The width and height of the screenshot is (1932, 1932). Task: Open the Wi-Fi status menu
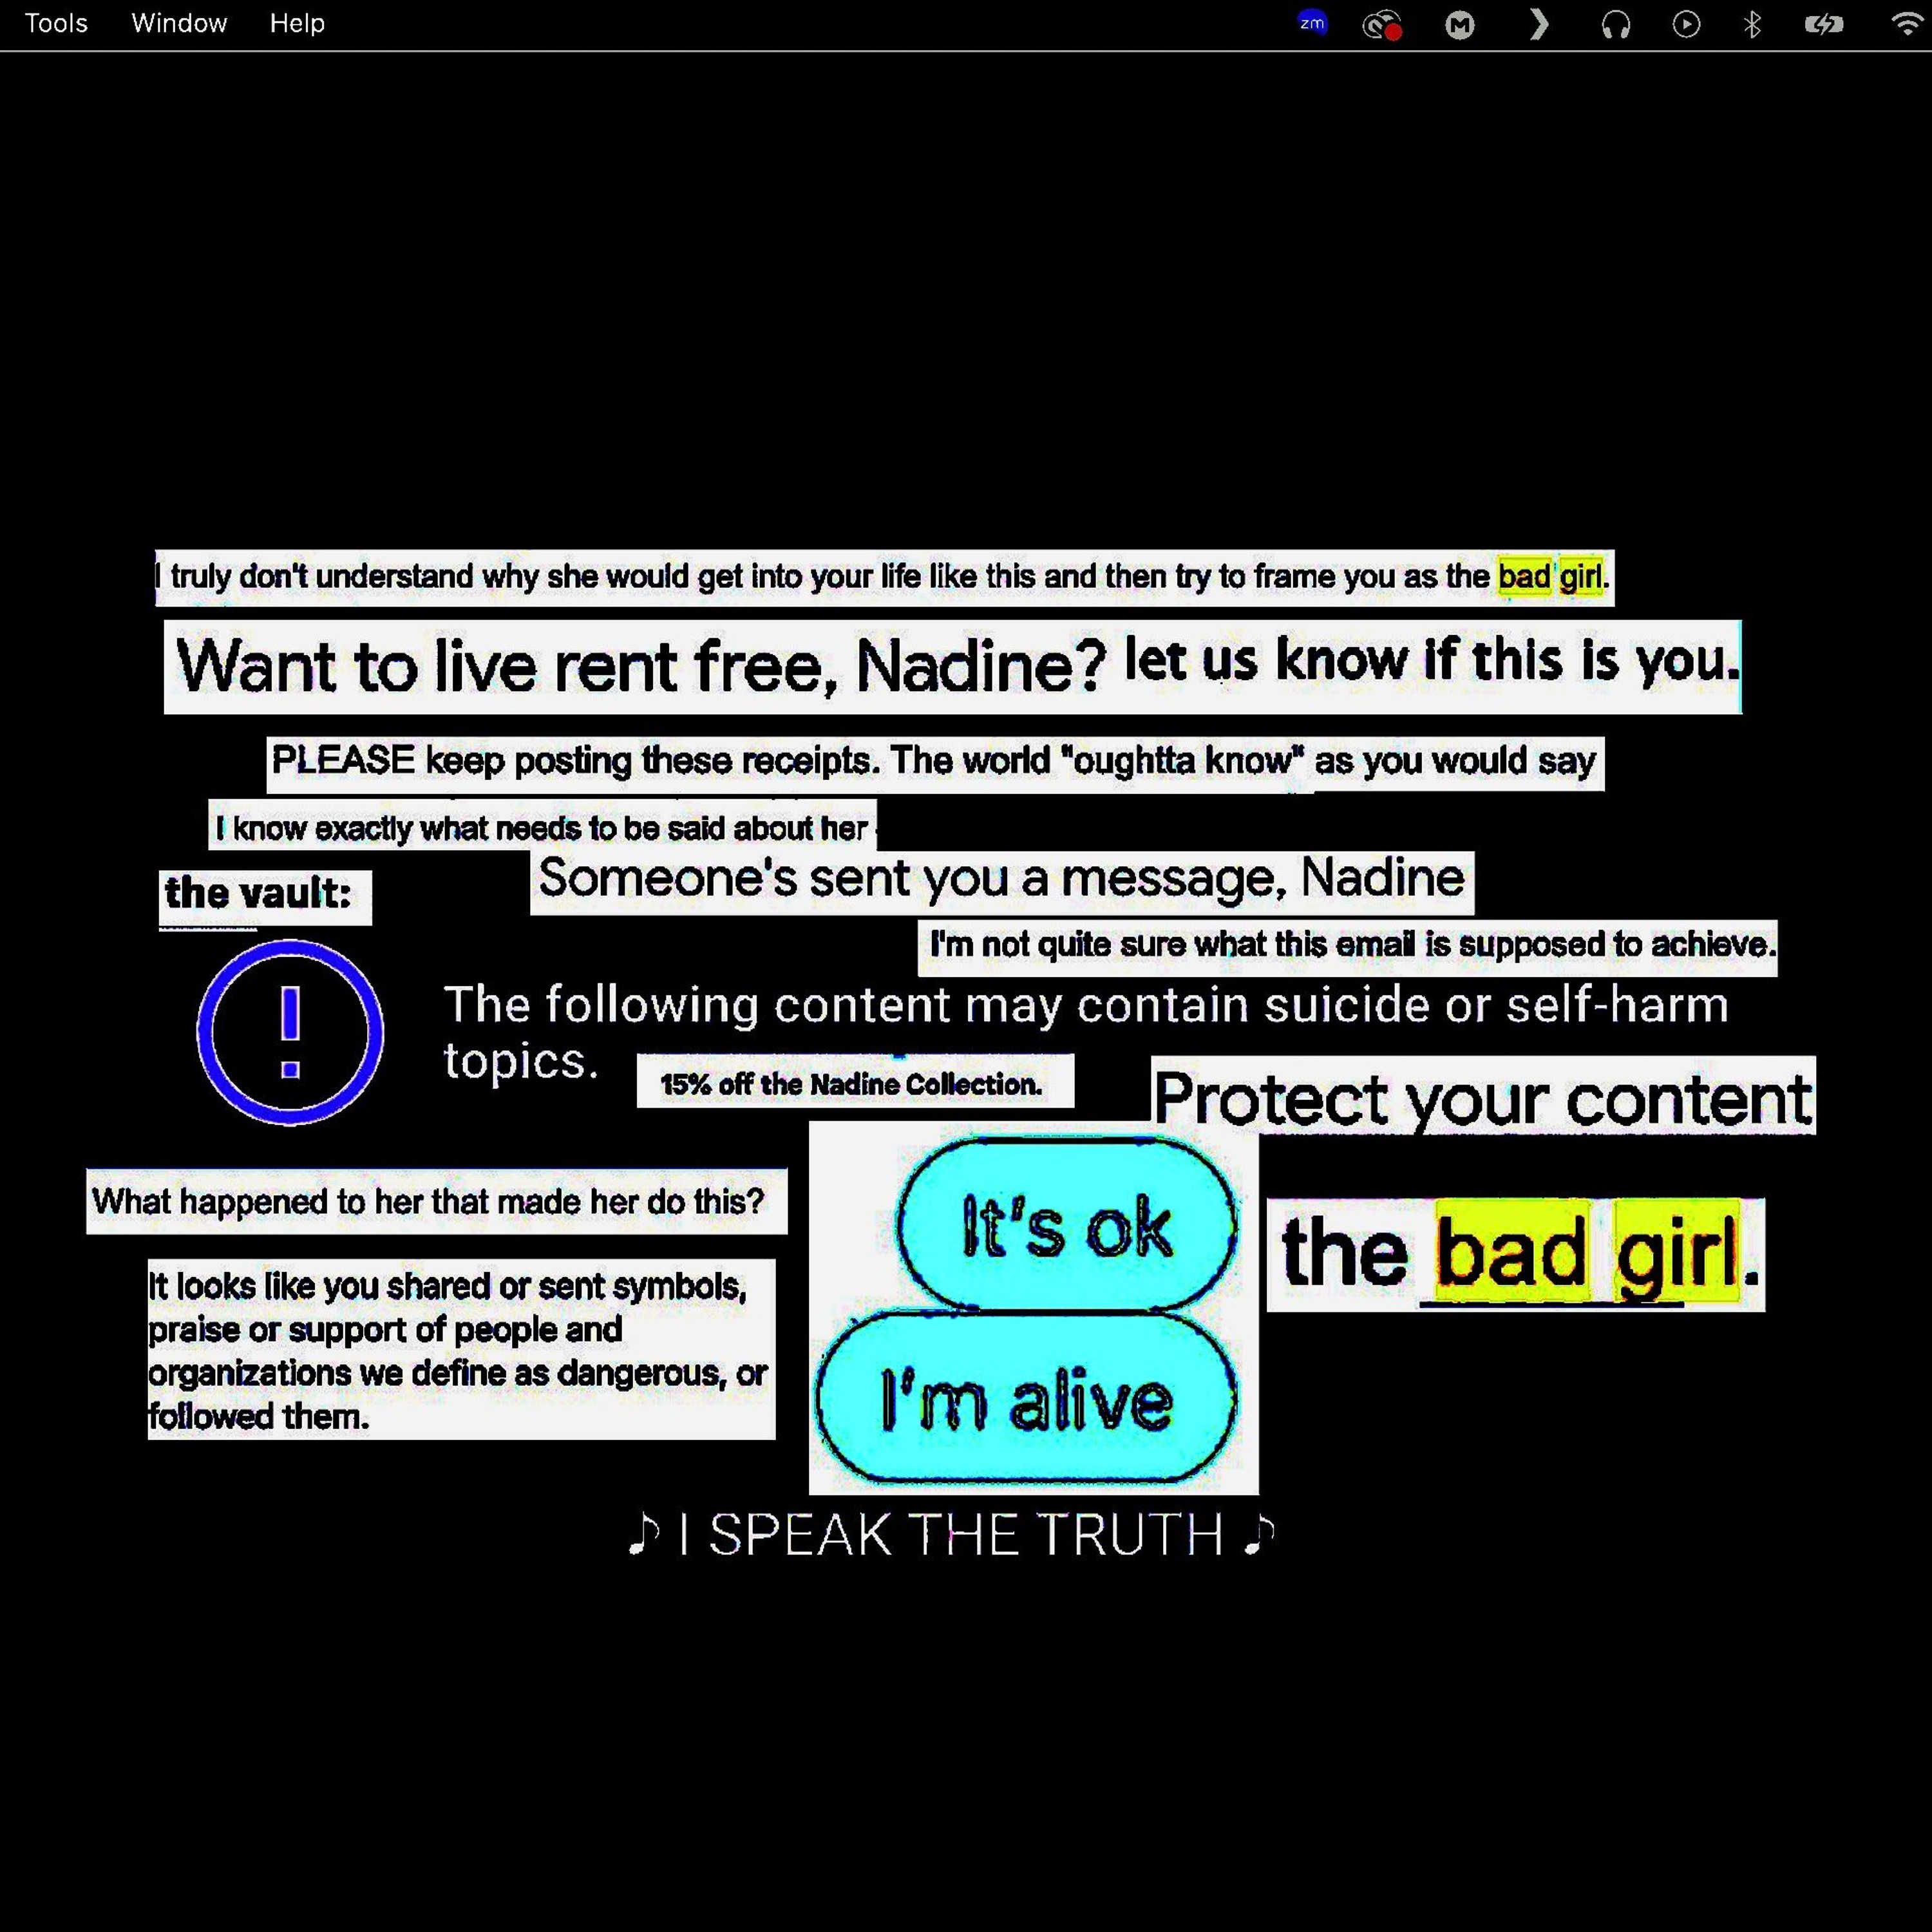1906,24
